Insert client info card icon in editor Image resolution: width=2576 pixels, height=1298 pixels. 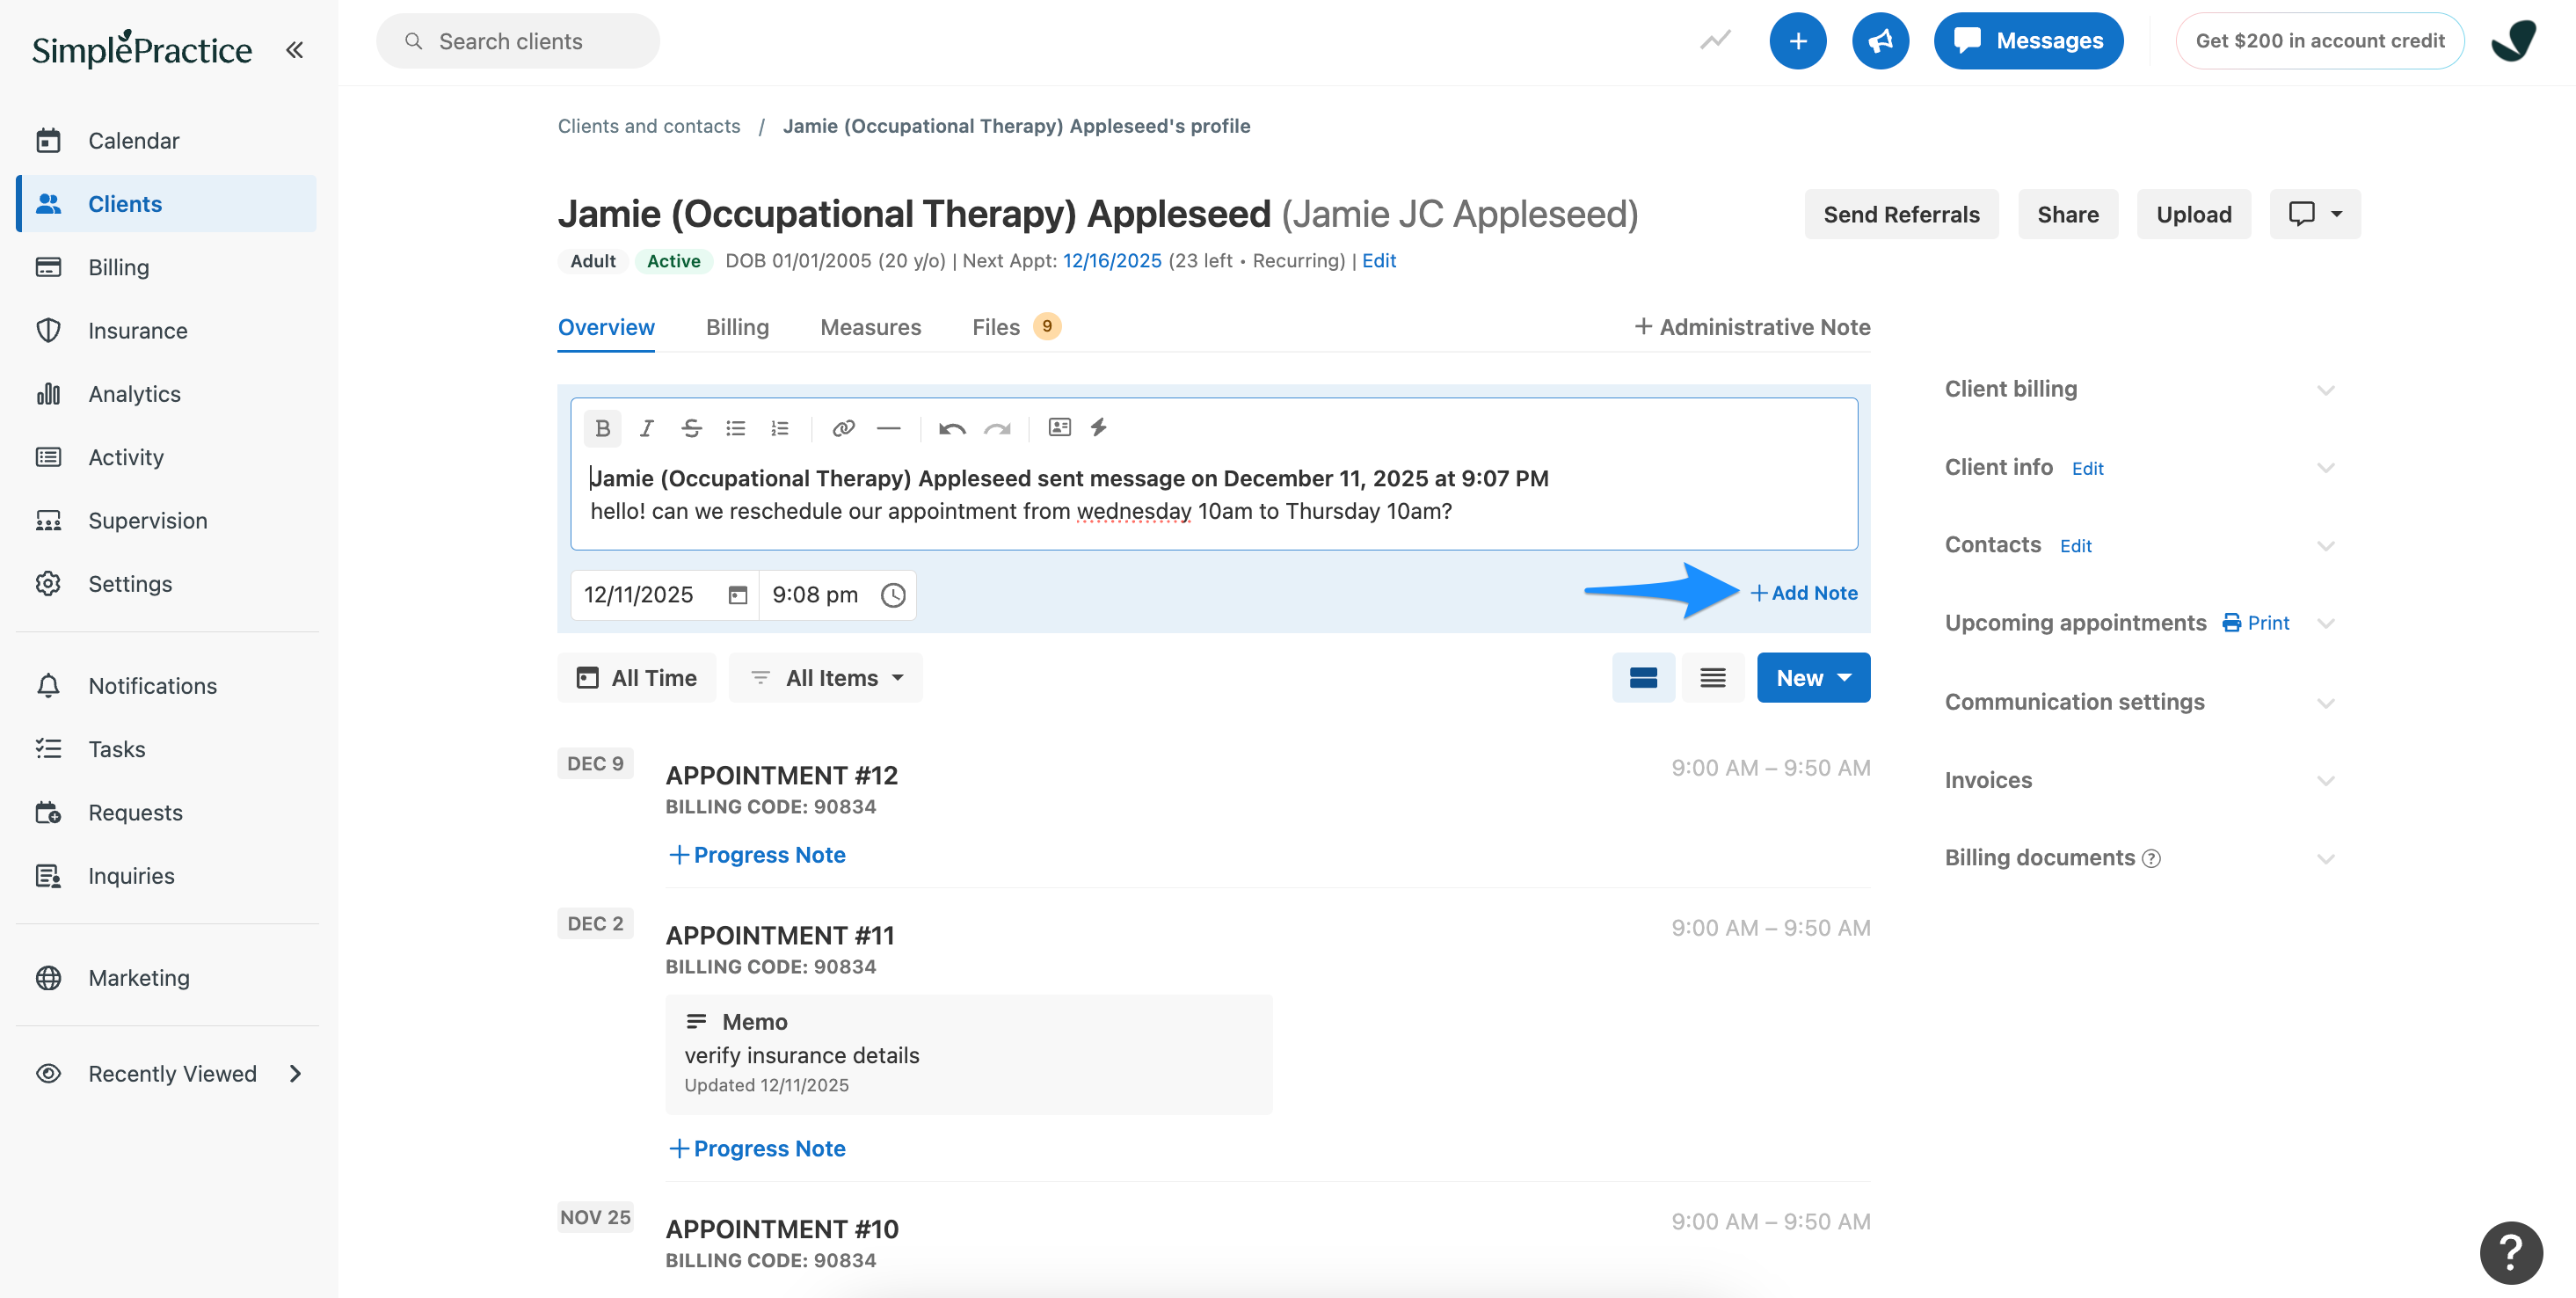pyautogui.click(x=1059, y=427)
